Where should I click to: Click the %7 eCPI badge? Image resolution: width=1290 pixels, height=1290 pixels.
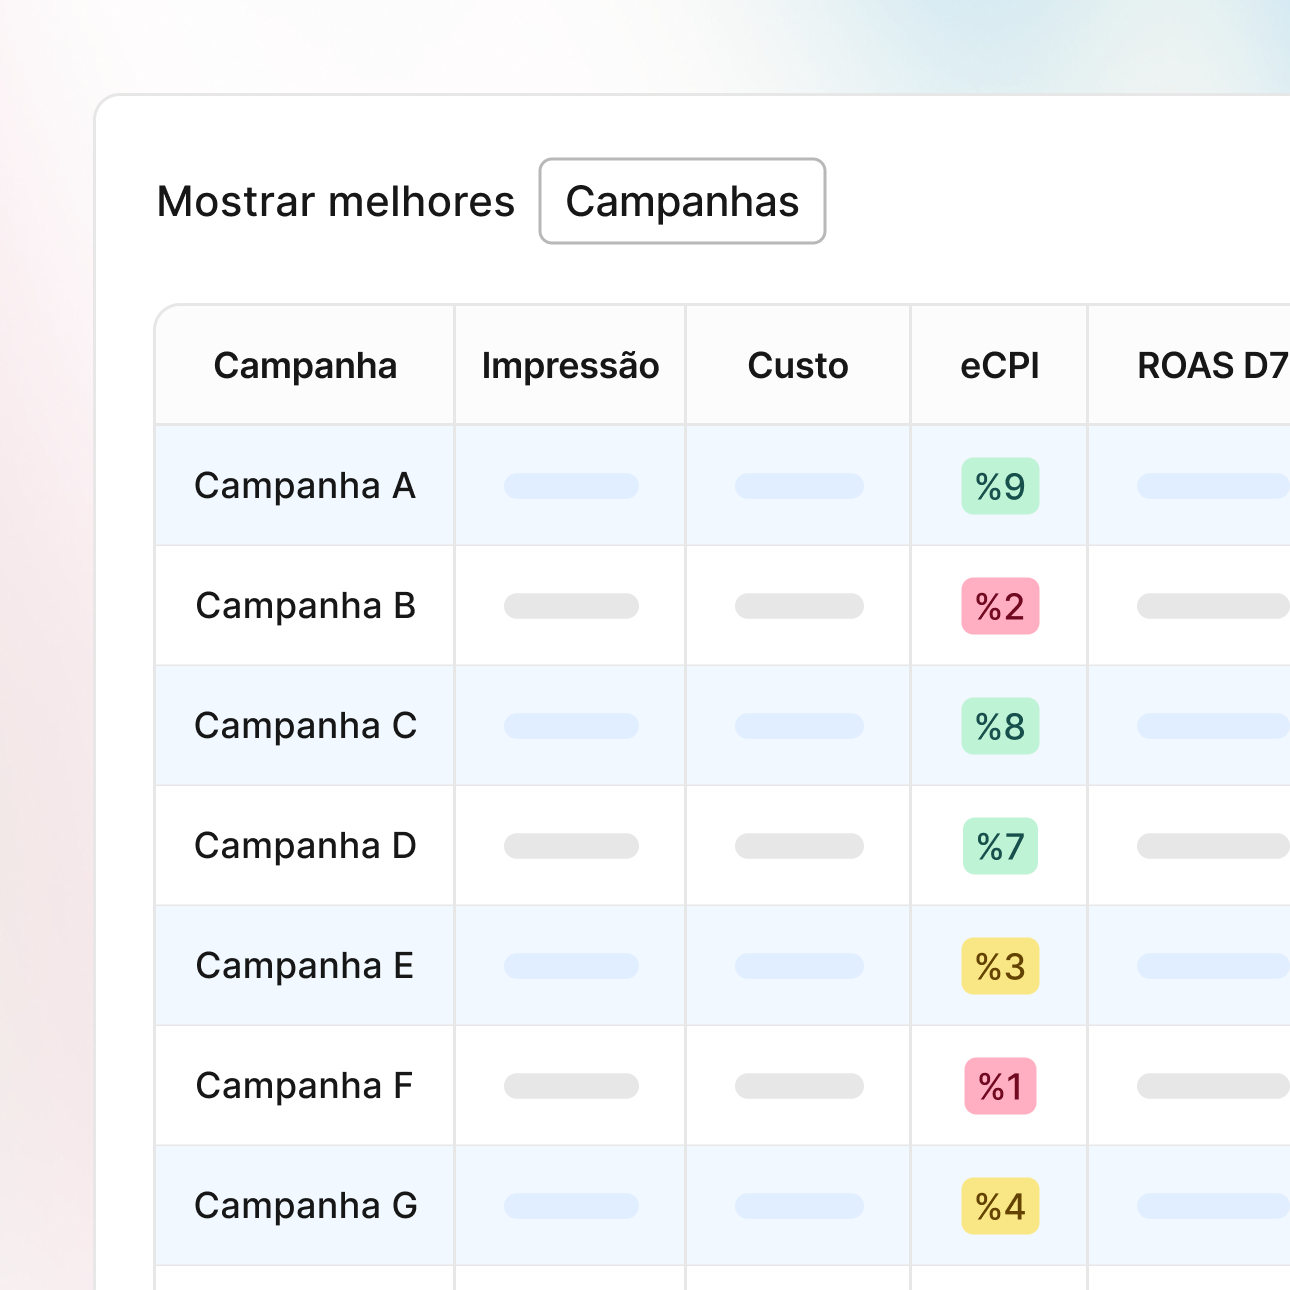(1000, 847)
